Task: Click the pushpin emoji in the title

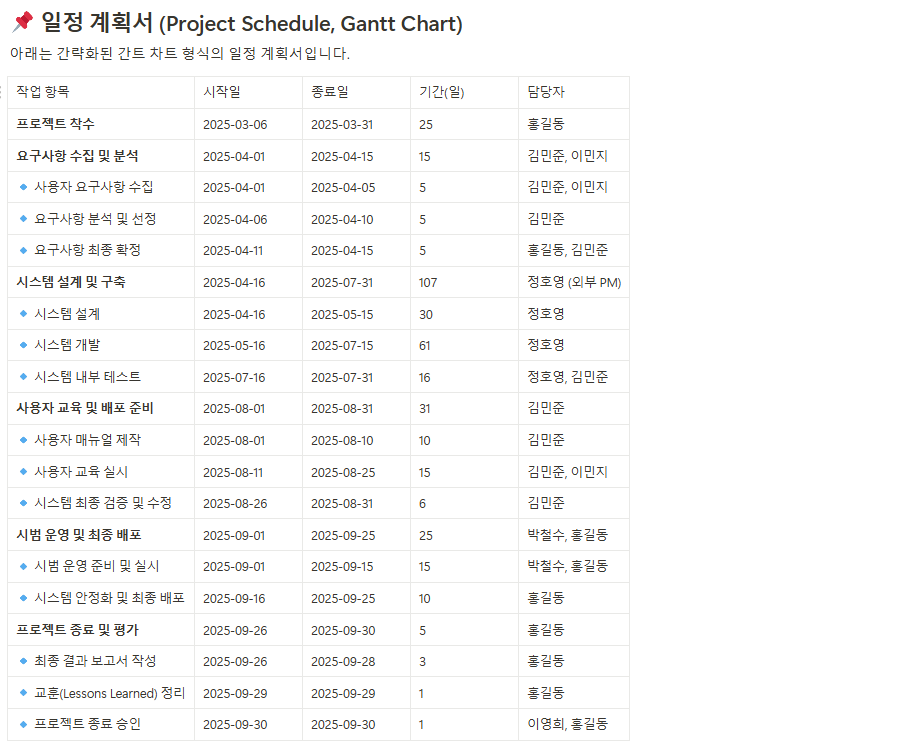Action: pos(22,22)
